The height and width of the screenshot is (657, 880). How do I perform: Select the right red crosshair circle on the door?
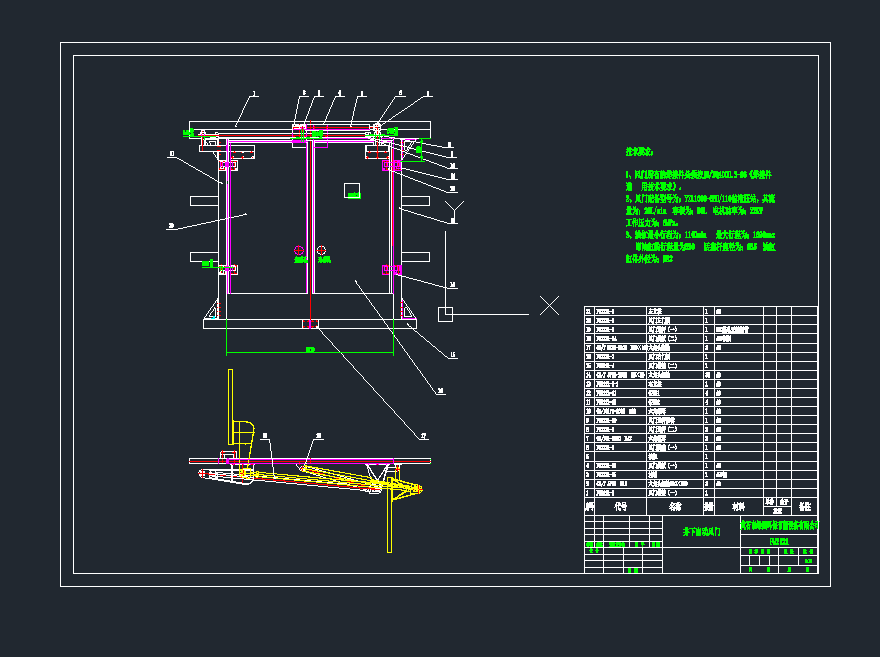click(x=321, y=250)
